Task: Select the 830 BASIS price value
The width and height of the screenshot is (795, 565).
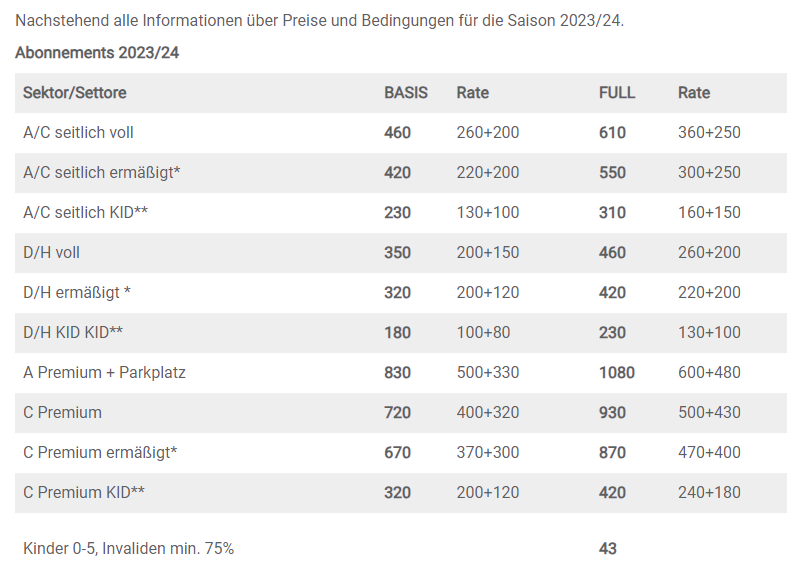Action: tap(398, 373)
